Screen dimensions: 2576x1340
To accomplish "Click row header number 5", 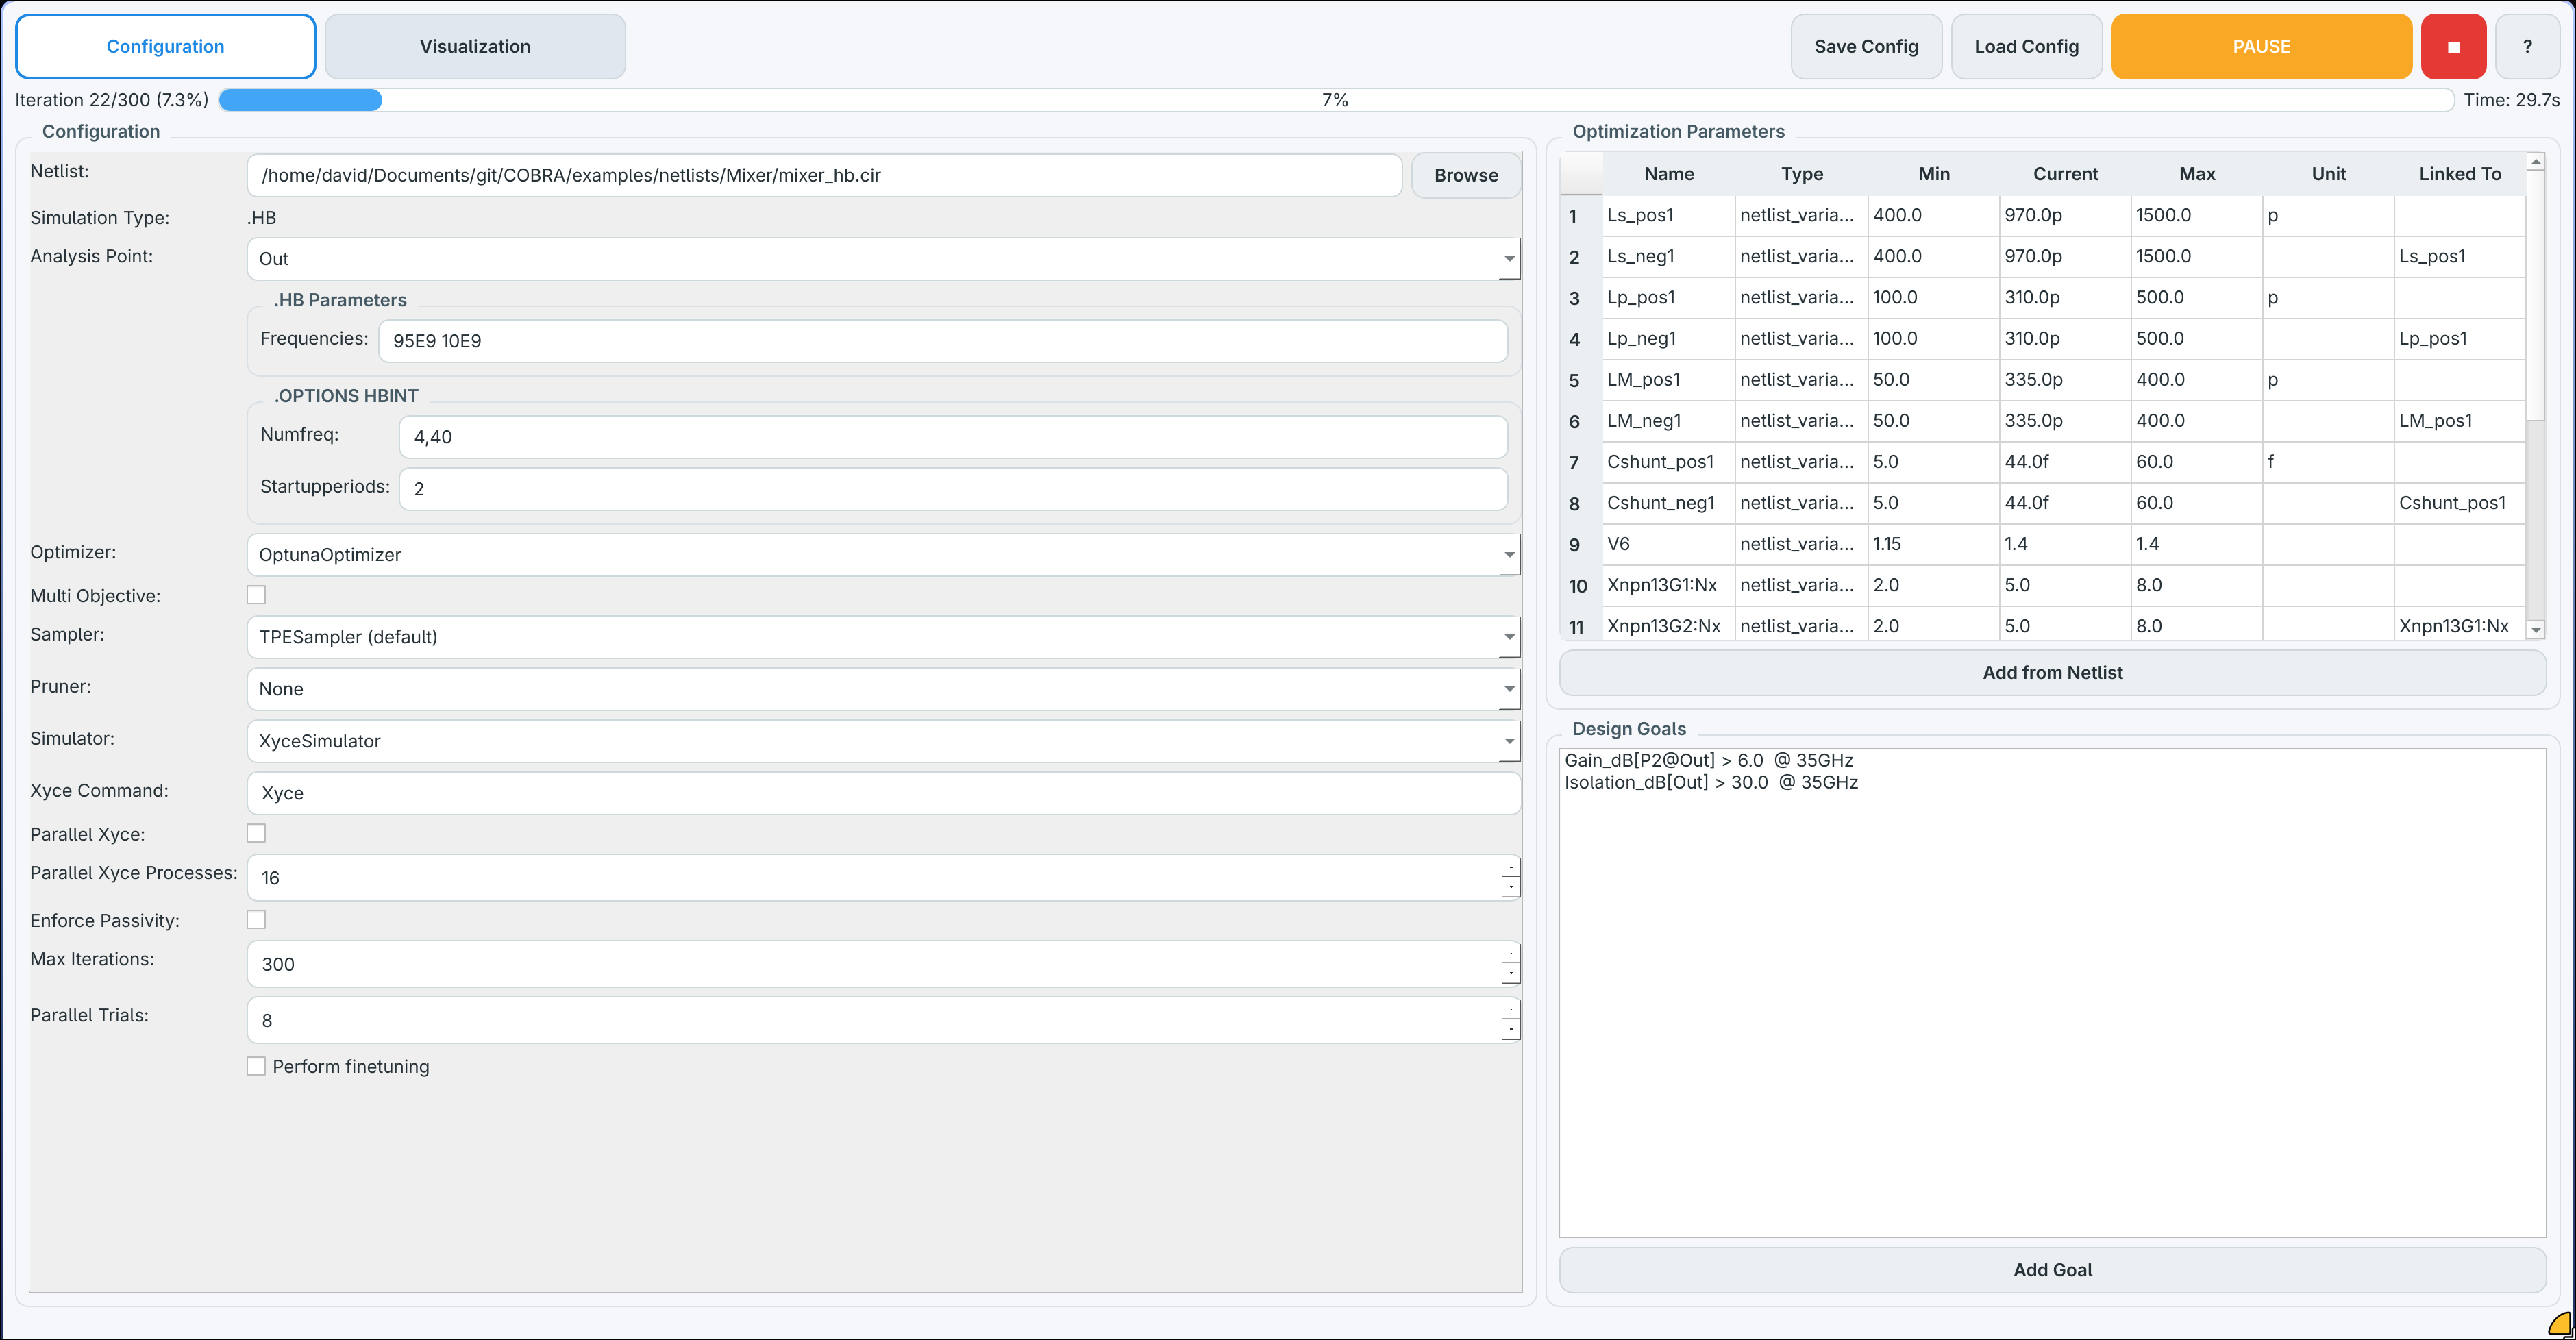I will click(x=1581, y=380).
